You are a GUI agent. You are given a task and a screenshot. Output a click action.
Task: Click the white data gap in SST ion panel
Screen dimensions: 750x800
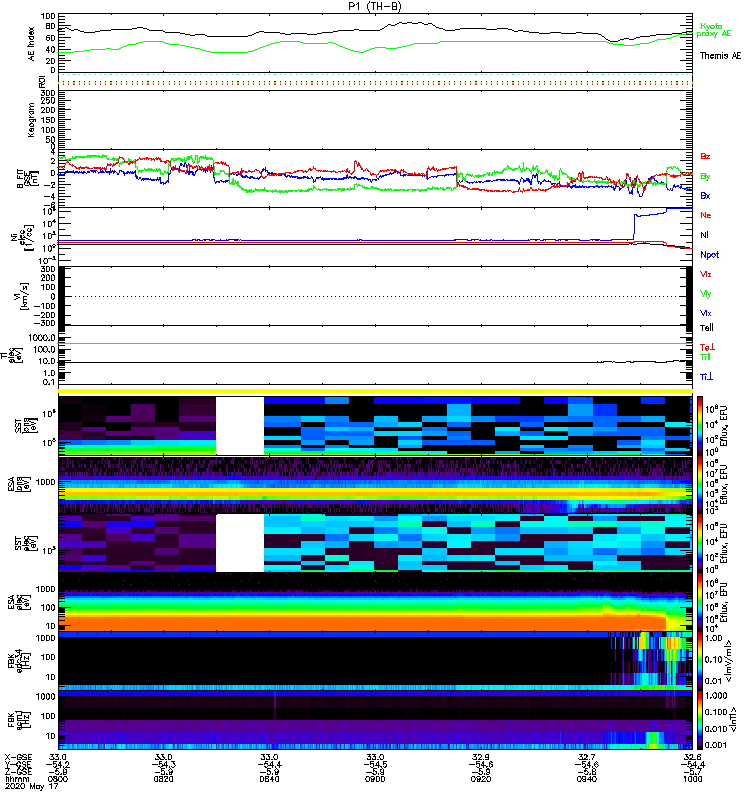click(240, 426)
